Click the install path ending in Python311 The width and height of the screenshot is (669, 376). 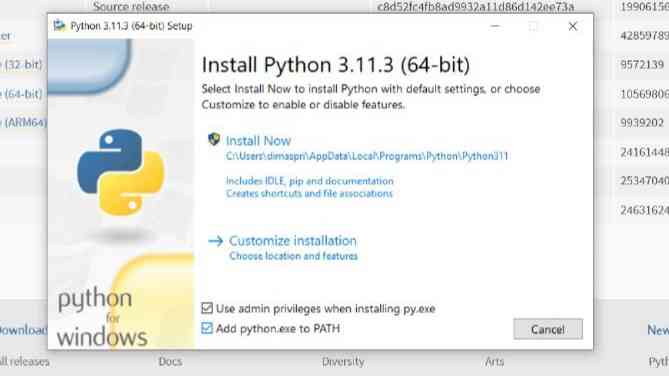(367, 156)
